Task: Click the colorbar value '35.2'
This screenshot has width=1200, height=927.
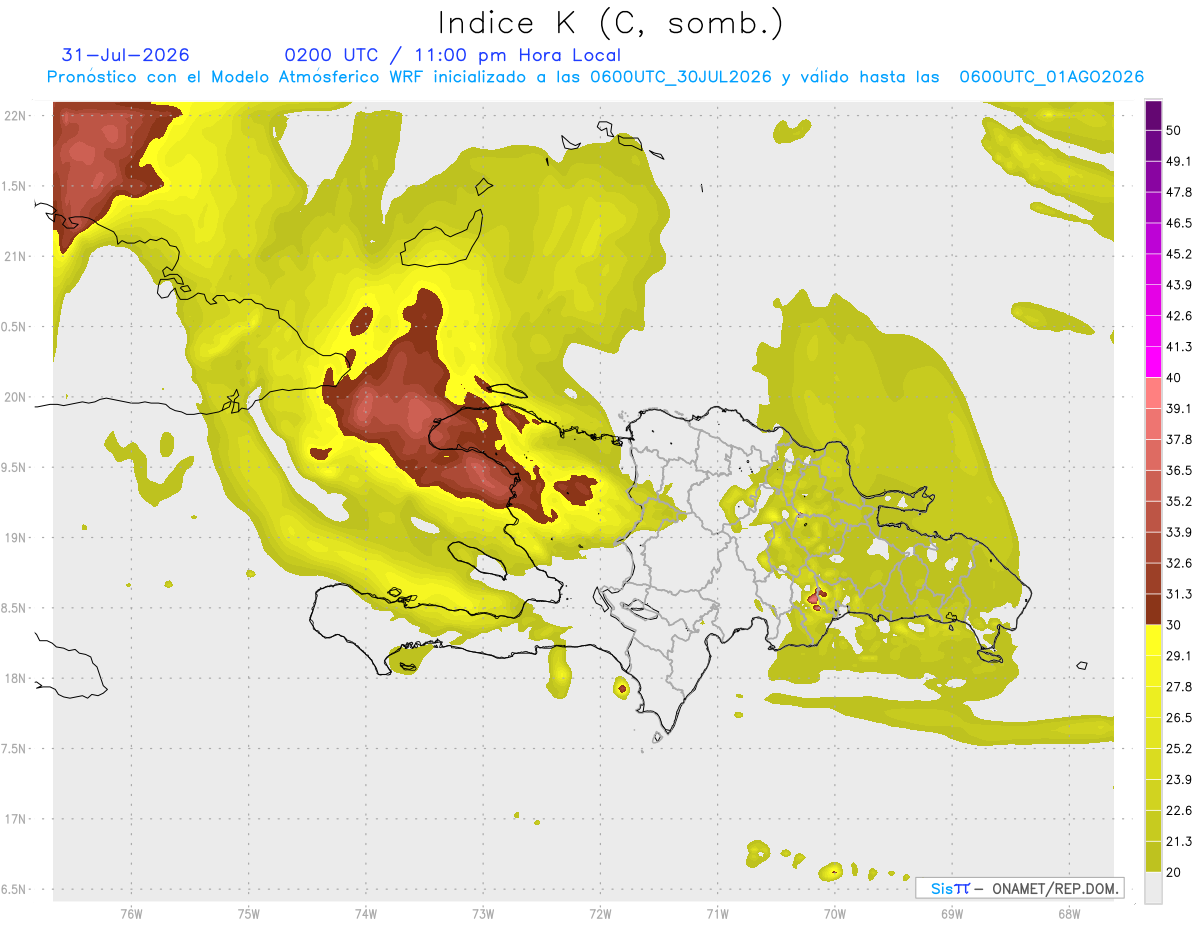Action: 1179,501
